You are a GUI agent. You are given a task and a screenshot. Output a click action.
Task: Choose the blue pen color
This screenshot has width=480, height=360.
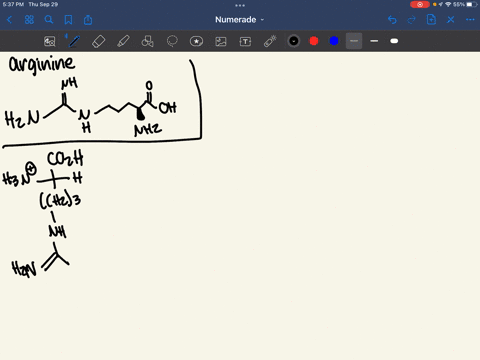coord(334,41)
